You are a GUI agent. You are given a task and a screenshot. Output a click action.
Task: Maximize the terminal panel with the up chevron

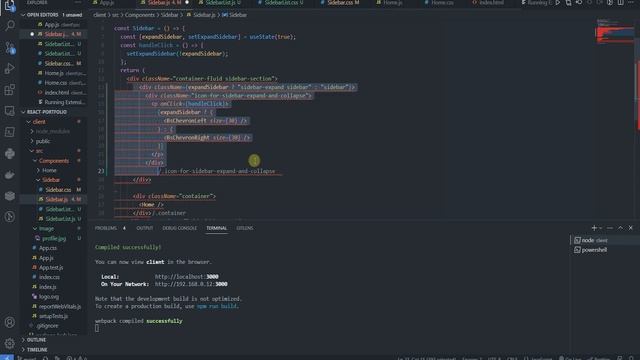pyautogui.click(x=620, y=228)
